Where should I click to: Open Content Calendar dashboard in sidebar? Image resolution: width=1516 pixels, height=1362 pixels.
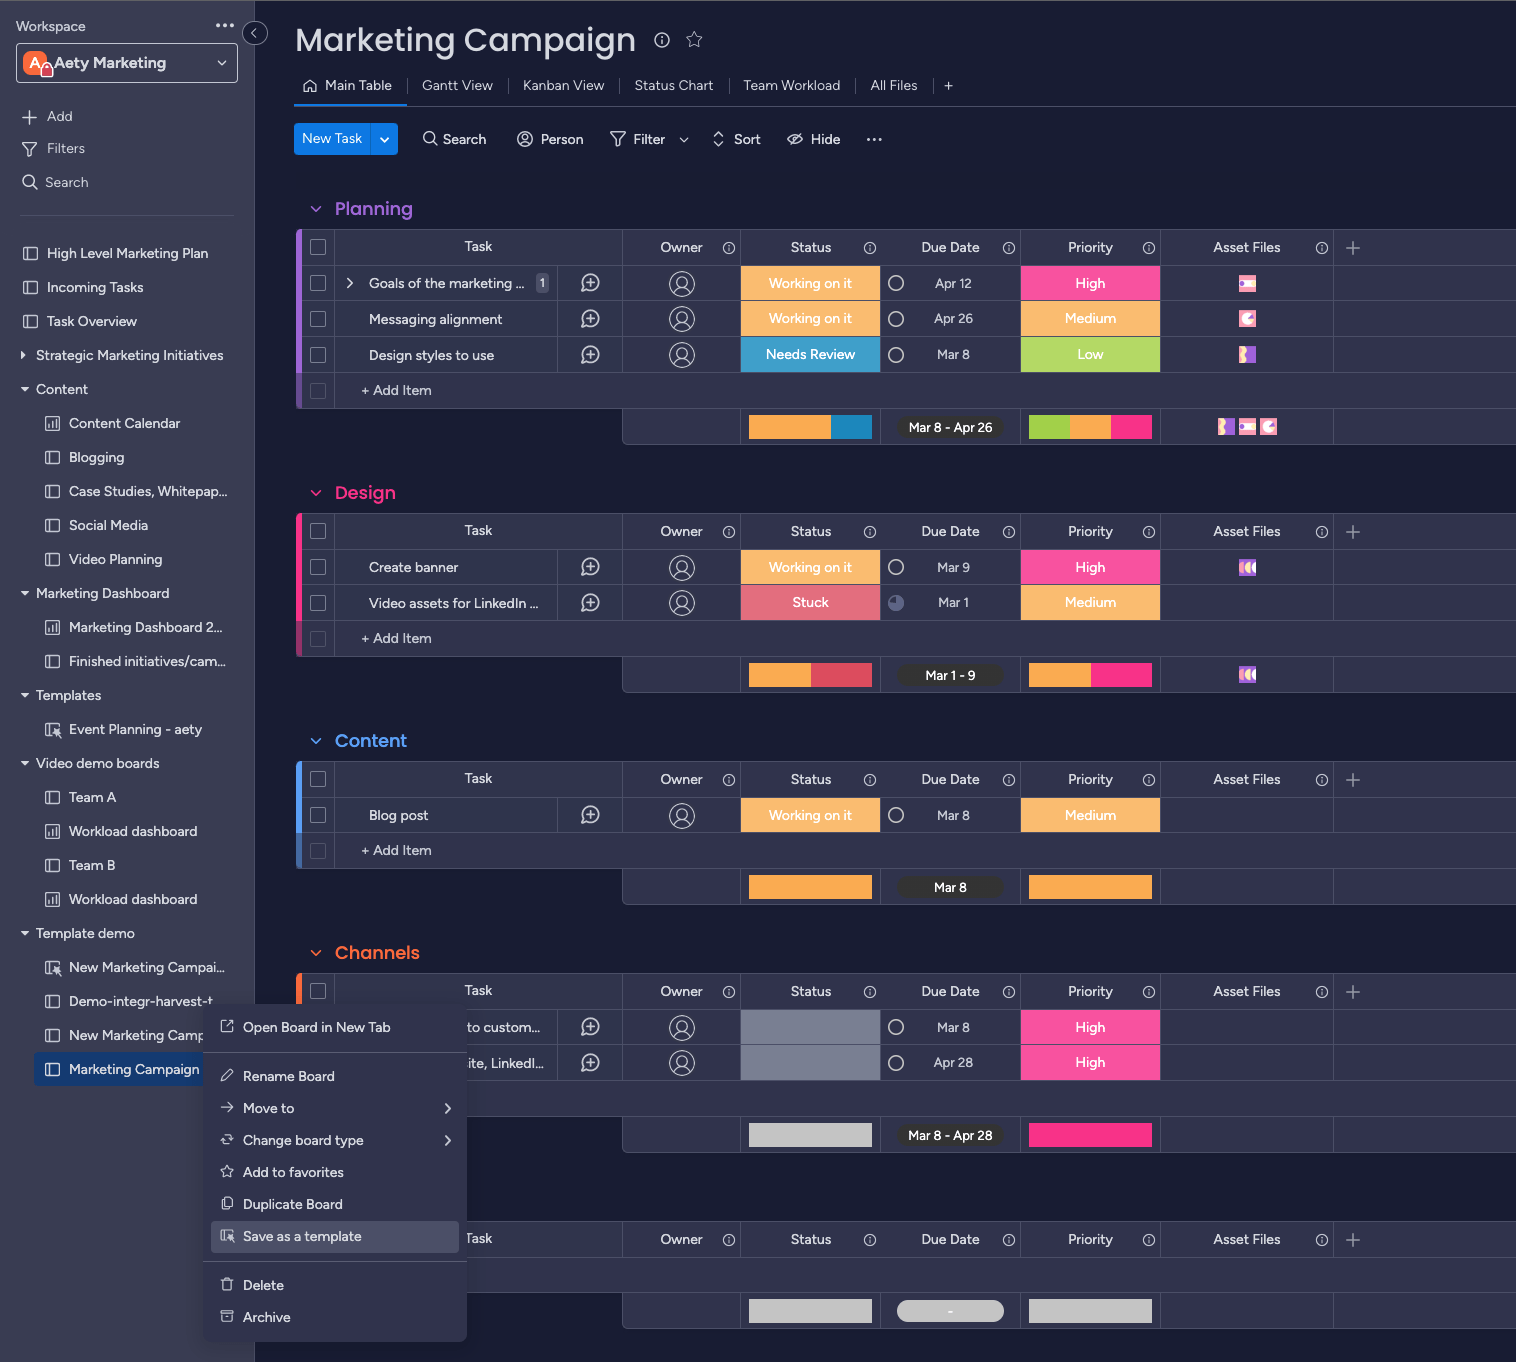pos(124,423)
